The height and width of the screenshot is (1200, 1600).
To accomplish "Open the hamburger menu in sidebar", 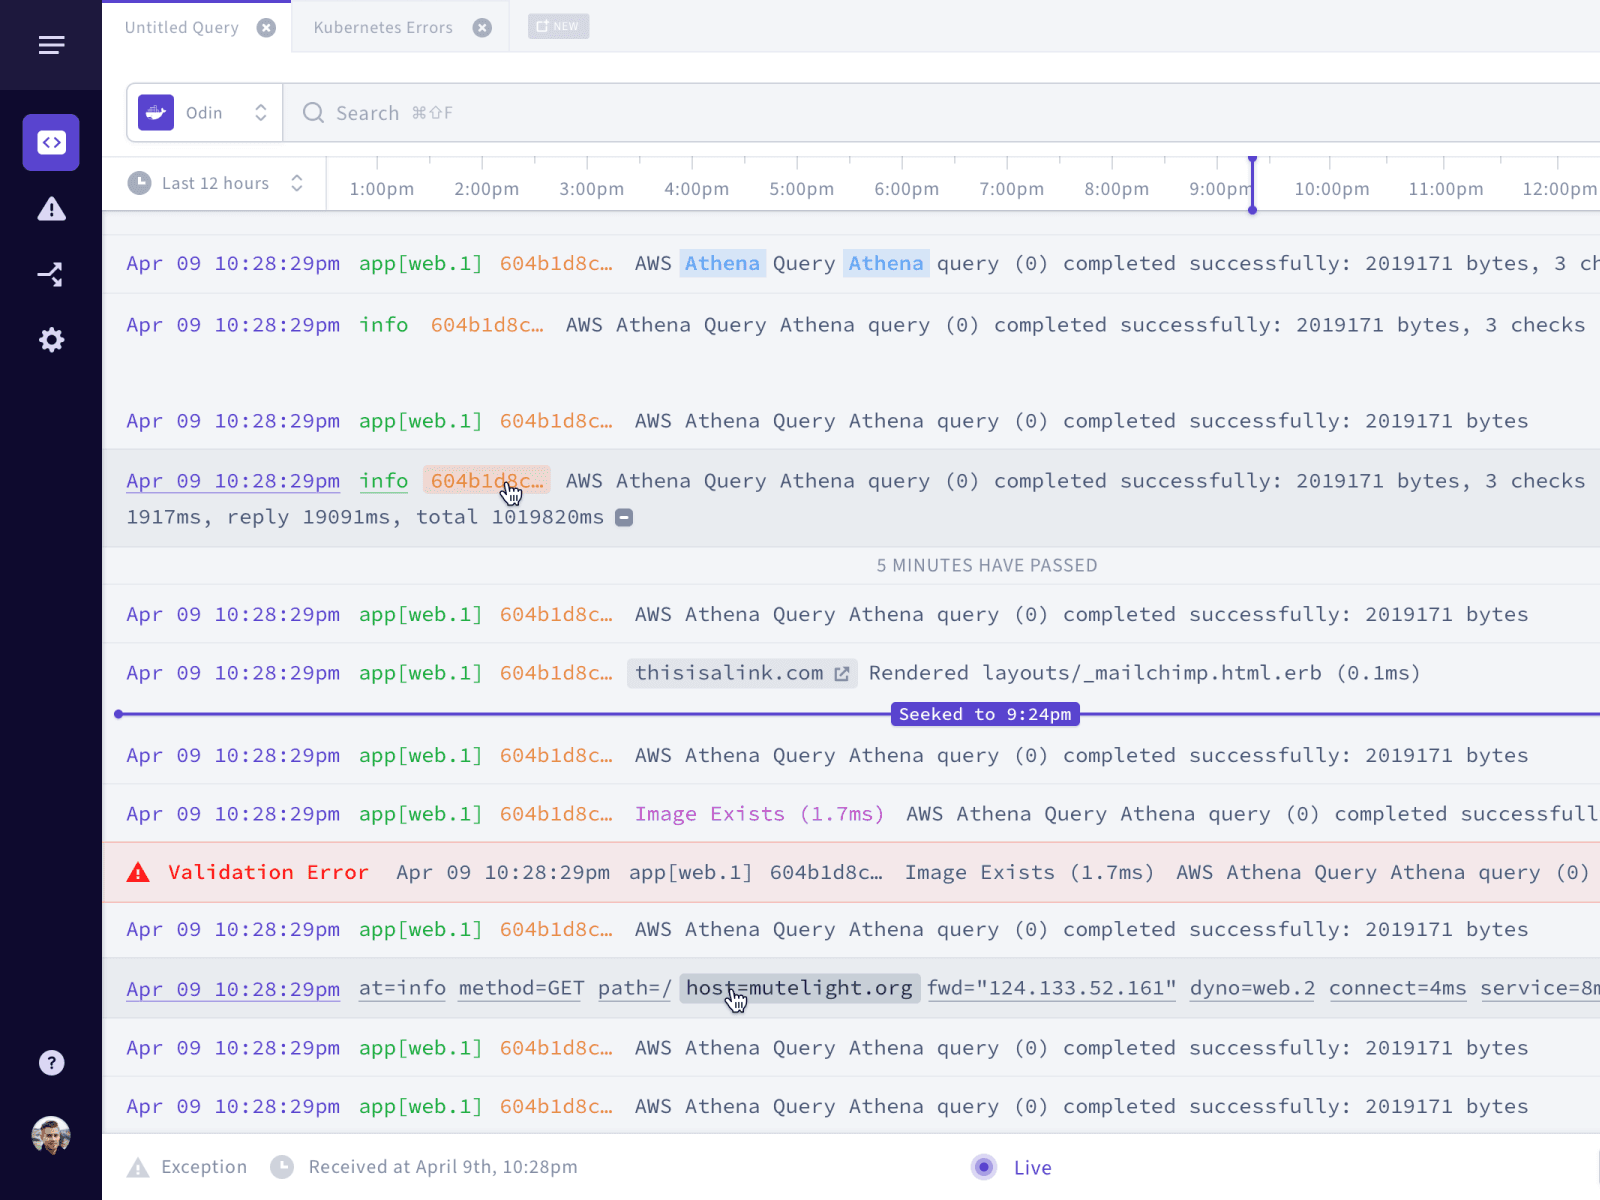I will (51, 45).
